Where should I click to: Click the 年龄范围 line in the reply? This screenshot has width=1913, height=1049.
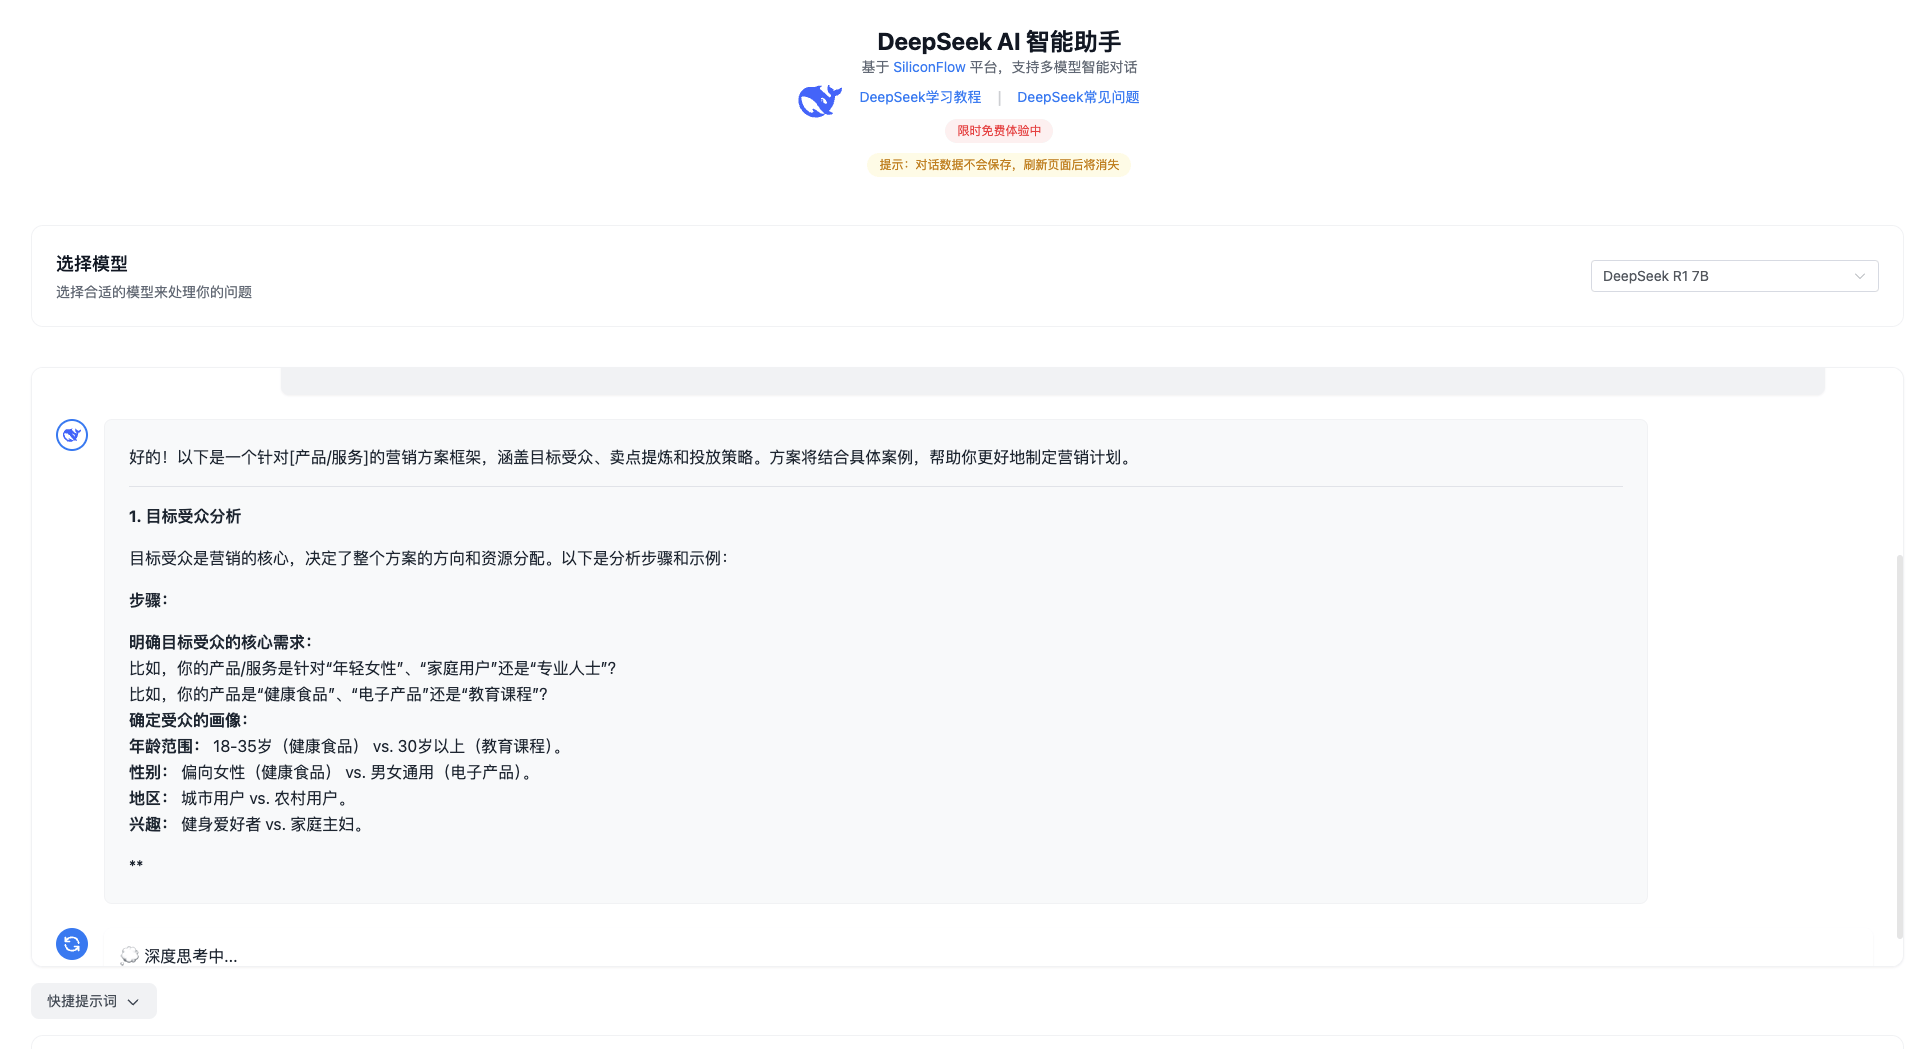[349, 746]
